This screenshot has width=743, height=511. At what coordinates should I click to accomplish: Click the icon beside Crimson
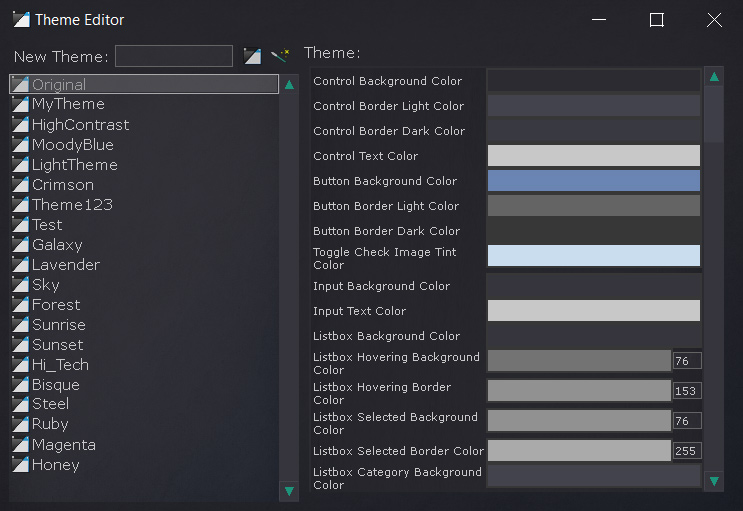coord(20,184)
